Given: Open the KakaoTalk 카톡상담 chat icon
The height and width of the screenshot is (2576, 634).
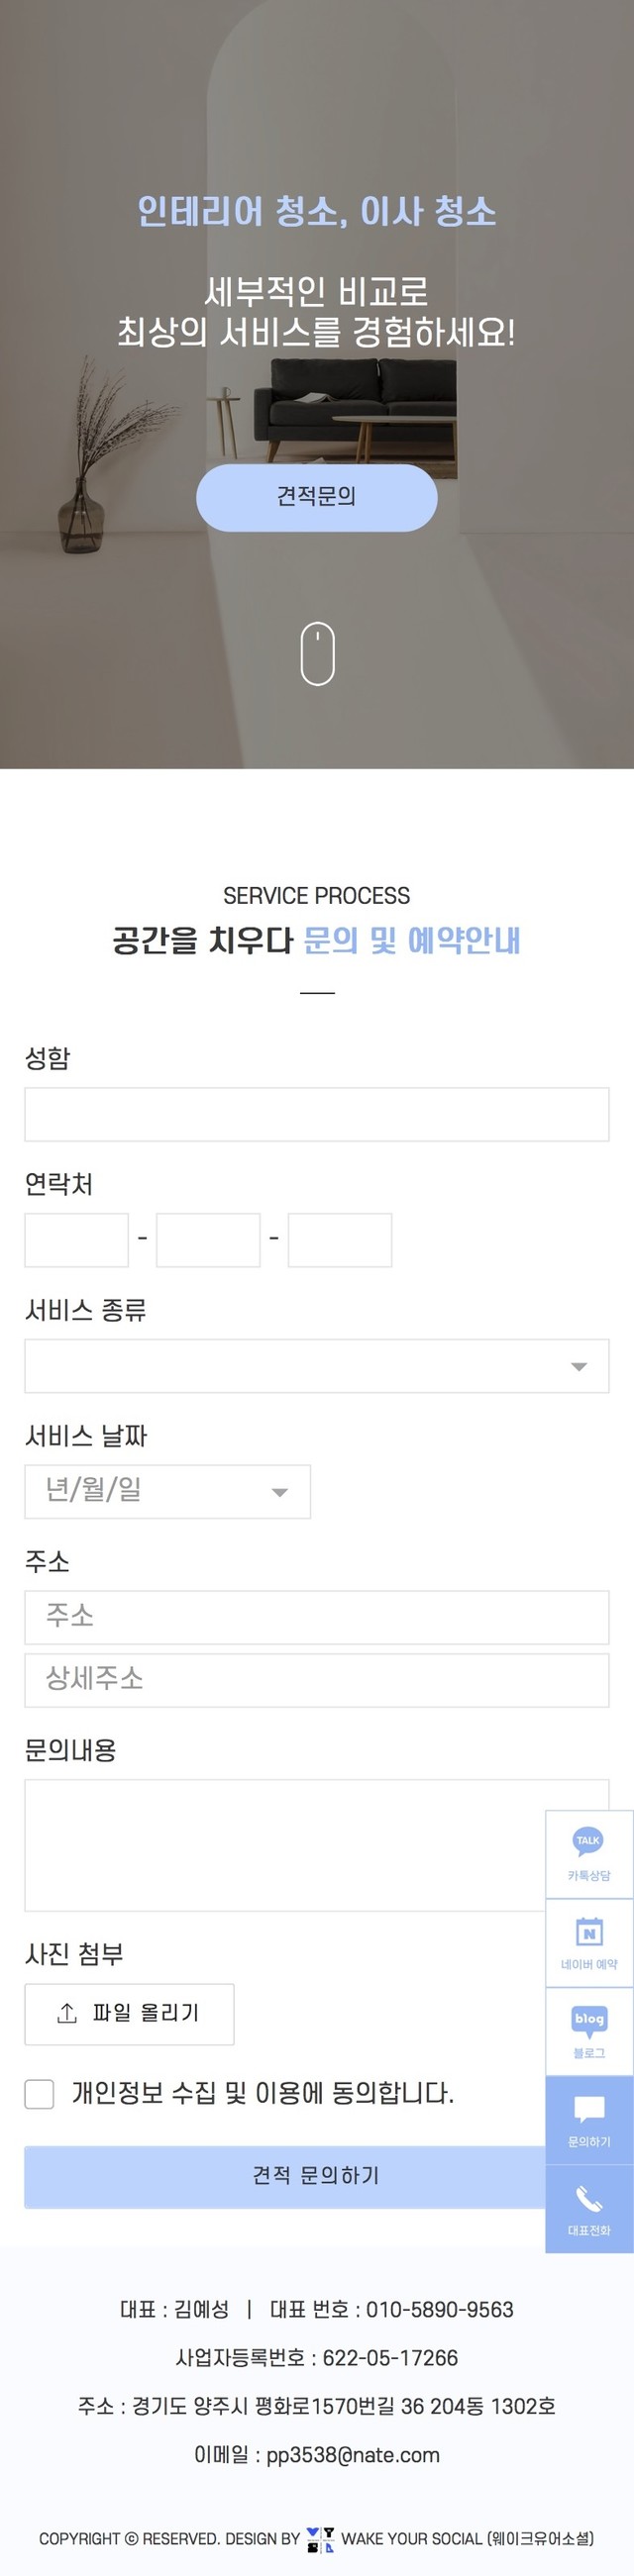Looking at the screenshot, I should pyautogui.click(x=588, y=1842).
